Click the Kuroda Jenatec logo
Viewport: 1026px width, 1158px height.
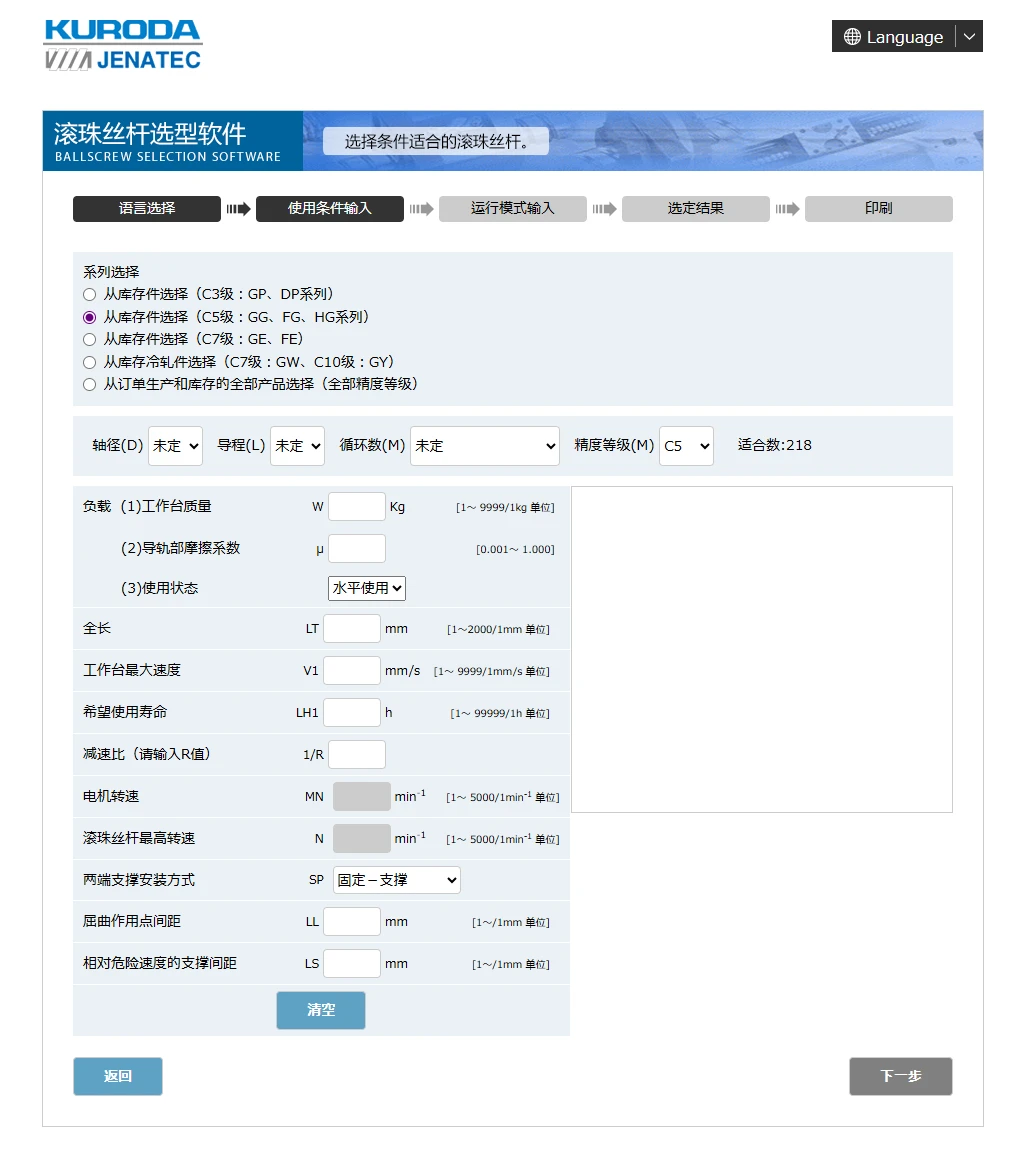[122, 45]
